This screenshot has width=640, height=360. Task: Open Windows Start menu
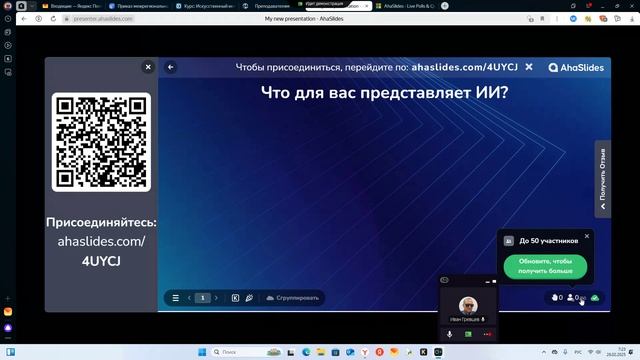tap(202, 352)
